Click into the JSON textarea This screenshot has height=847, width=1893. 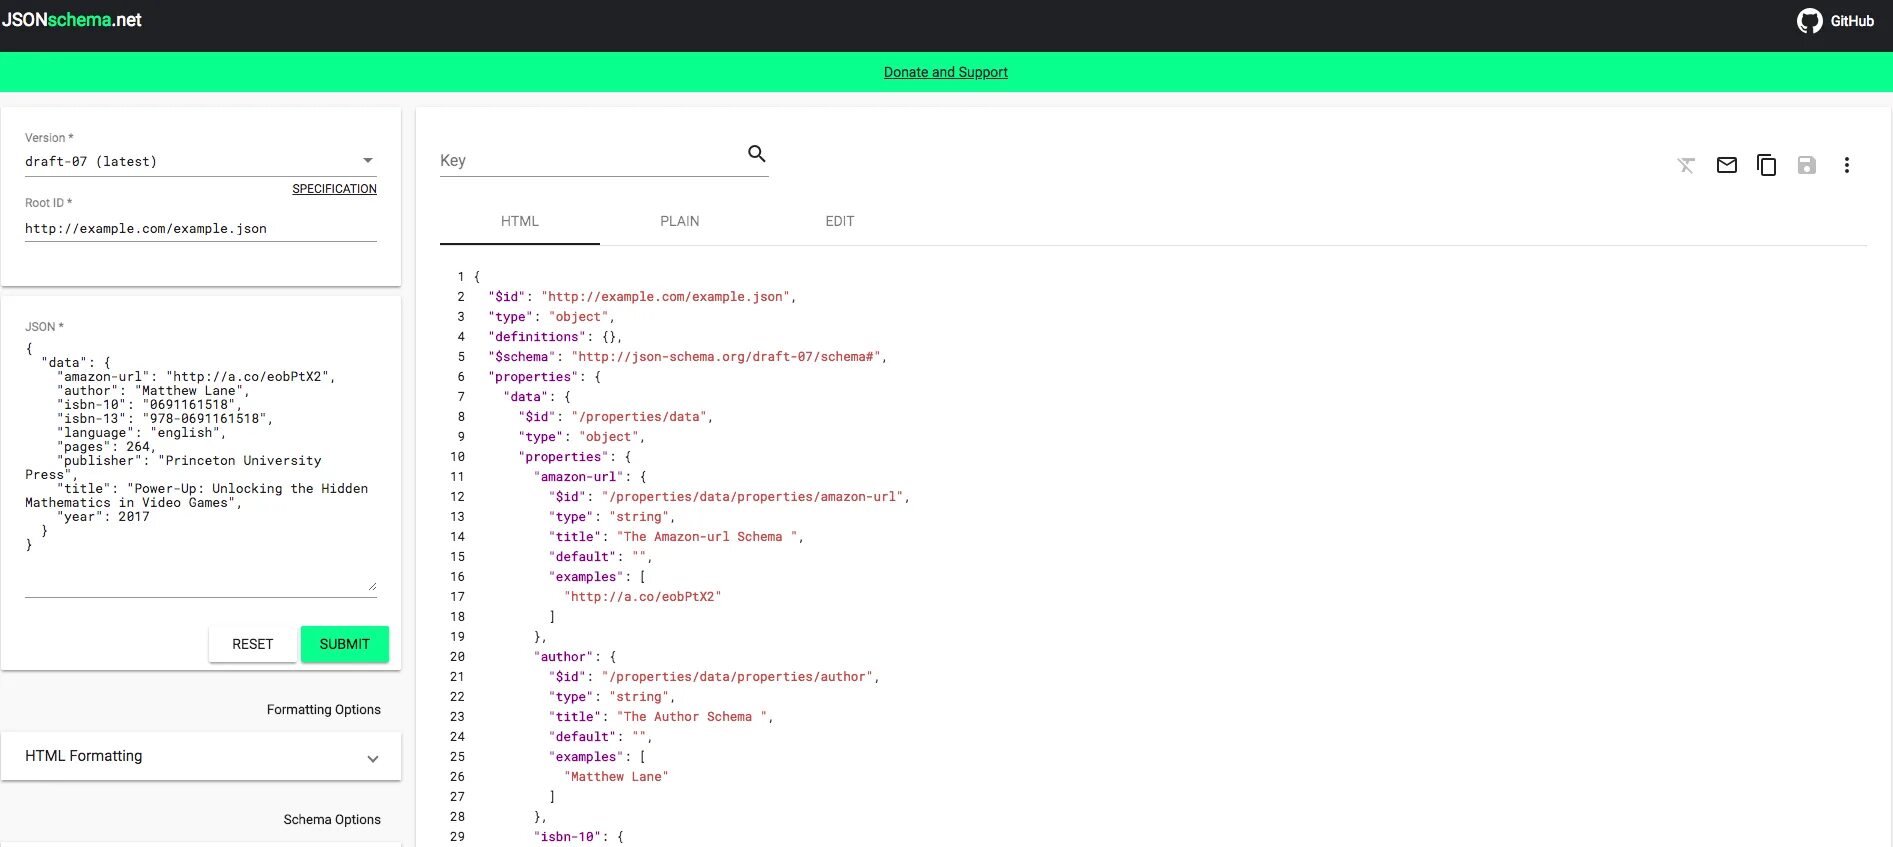click(x=200, y=466)
